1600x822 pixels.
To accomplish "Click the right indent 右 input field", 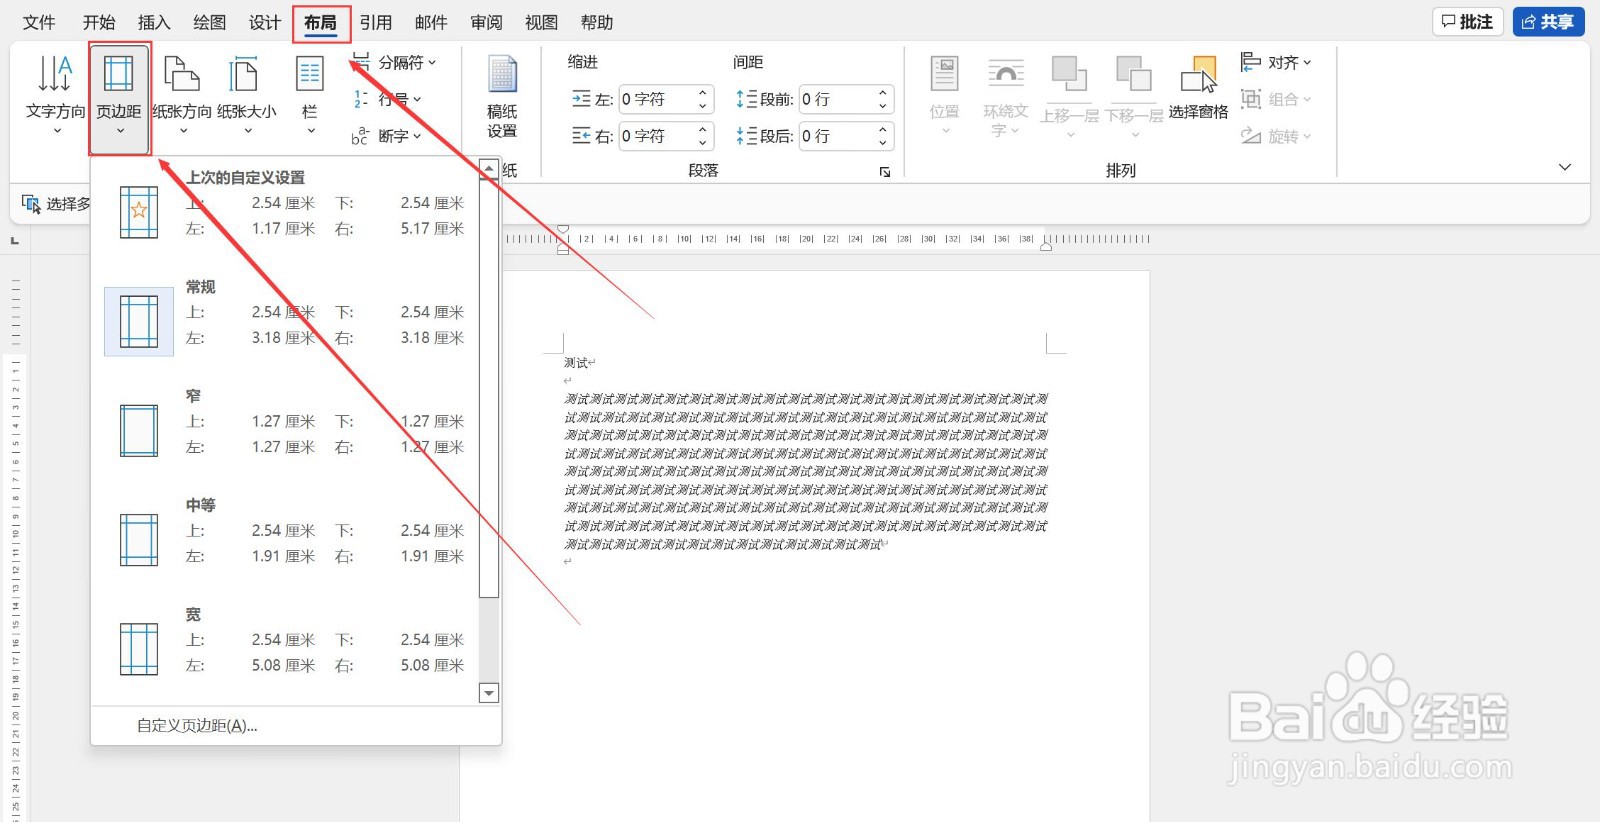I will tap(656, 136).
